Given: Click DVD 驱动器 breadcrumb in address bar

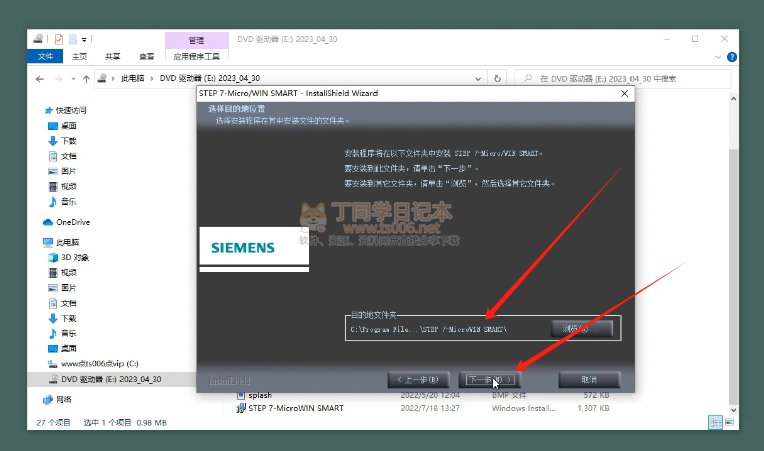Looking at the screenshot, I should 210,78.
